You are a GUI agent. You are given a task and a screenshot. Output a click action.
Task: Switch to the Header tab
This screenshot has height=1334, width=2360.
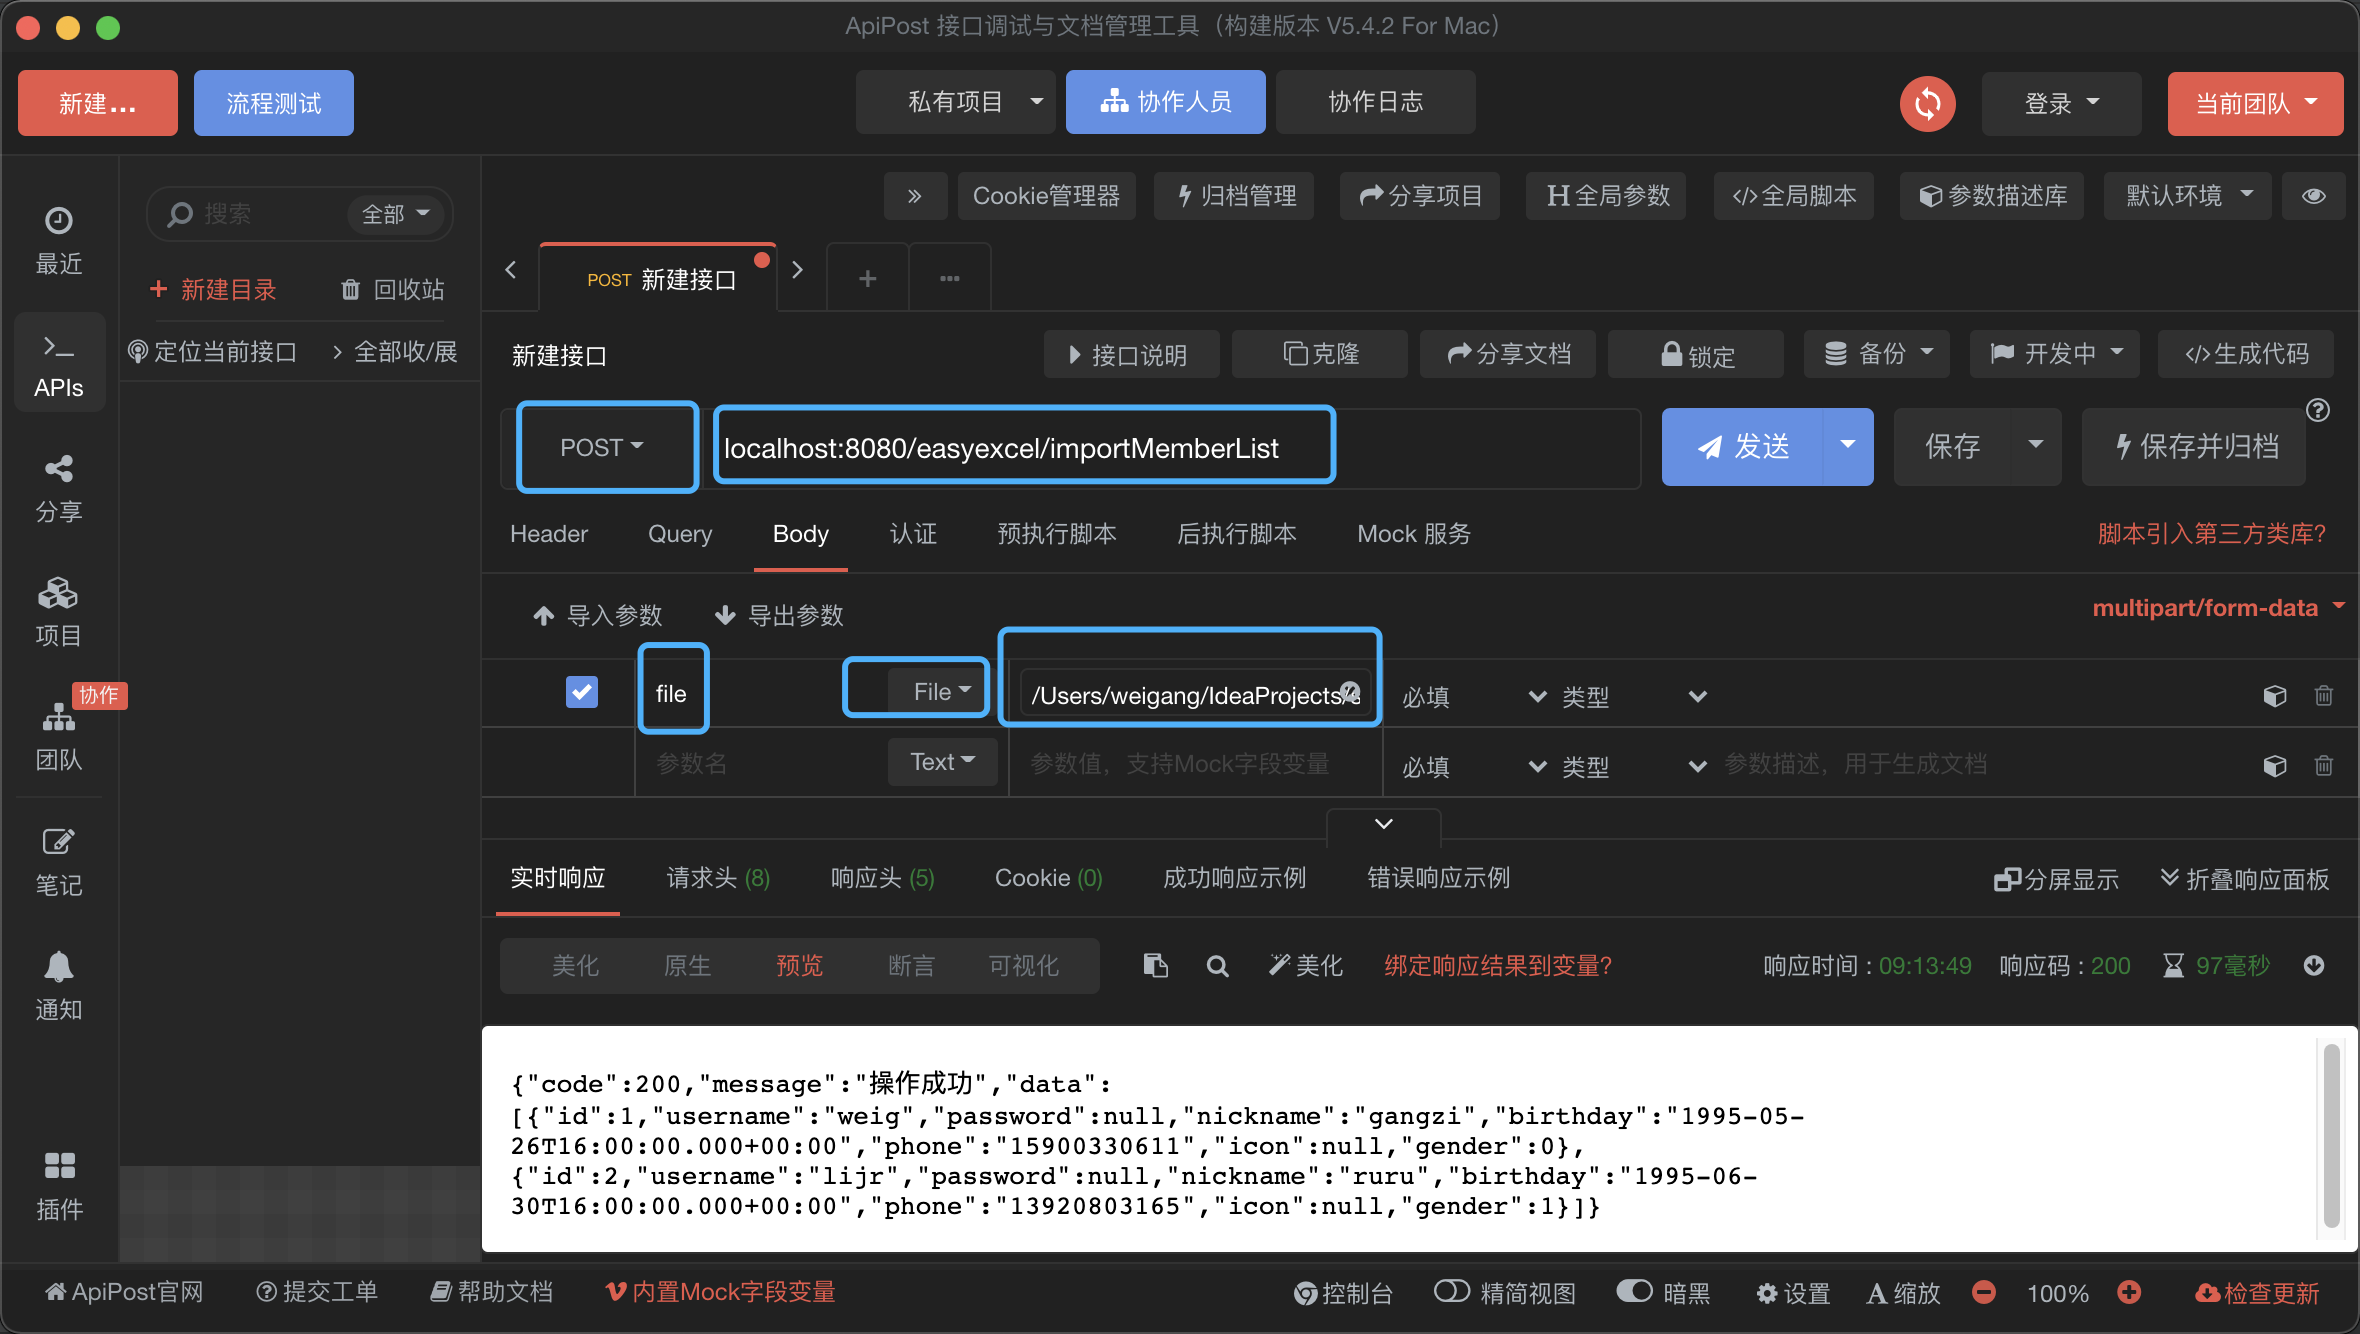[x=549, y=534]
